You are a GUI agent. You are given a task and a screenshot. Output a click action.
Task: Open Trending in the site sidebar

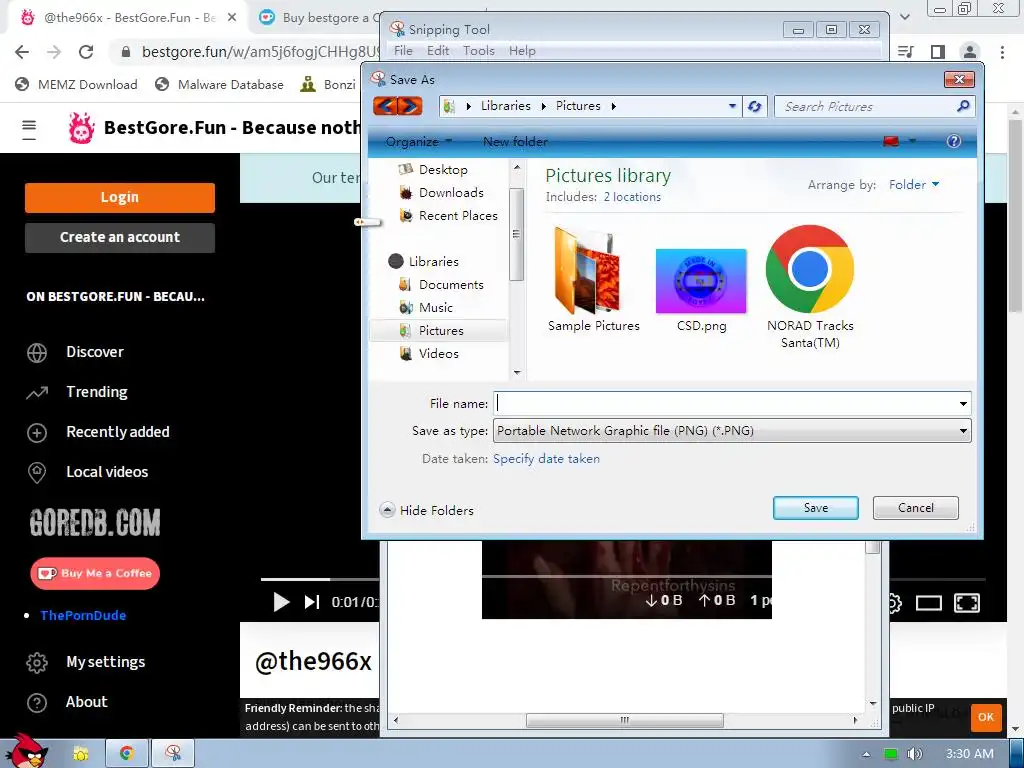click(x=77, y=392)
